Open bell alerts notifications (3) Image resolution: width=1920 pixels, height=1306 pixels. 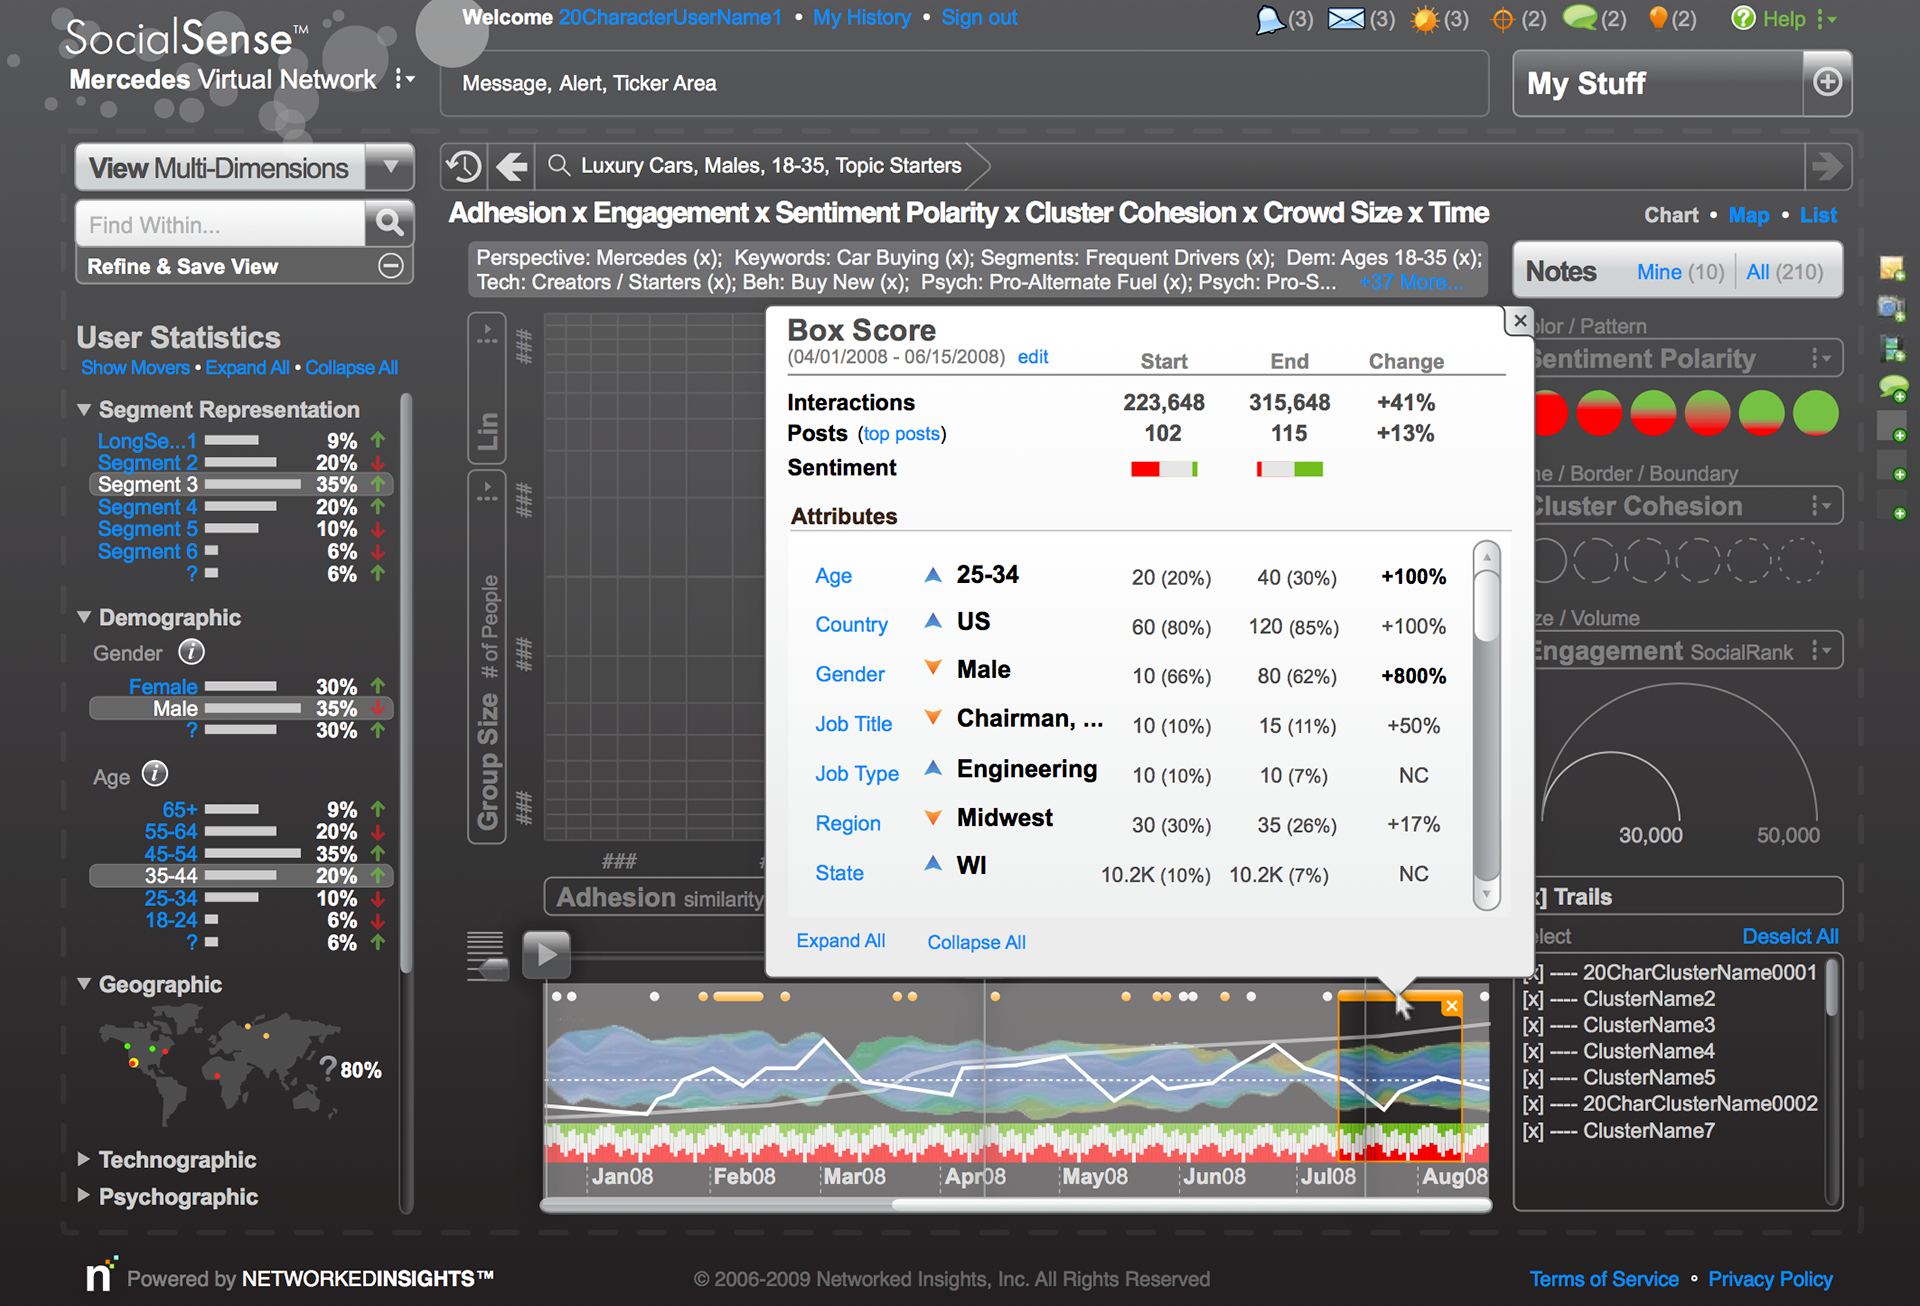1270,19
